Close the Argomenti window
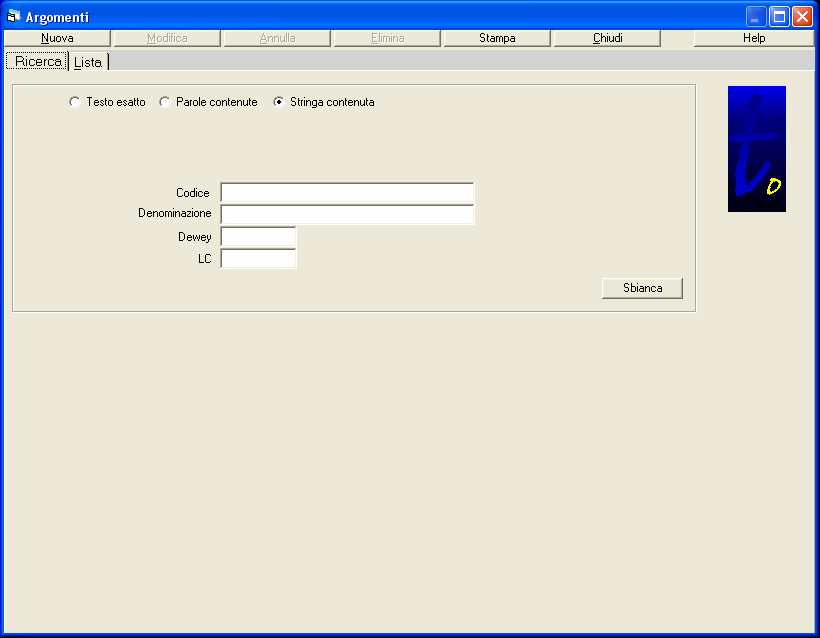Image resolution: width=820 pixels, height=638 pixels. (802, 17)
